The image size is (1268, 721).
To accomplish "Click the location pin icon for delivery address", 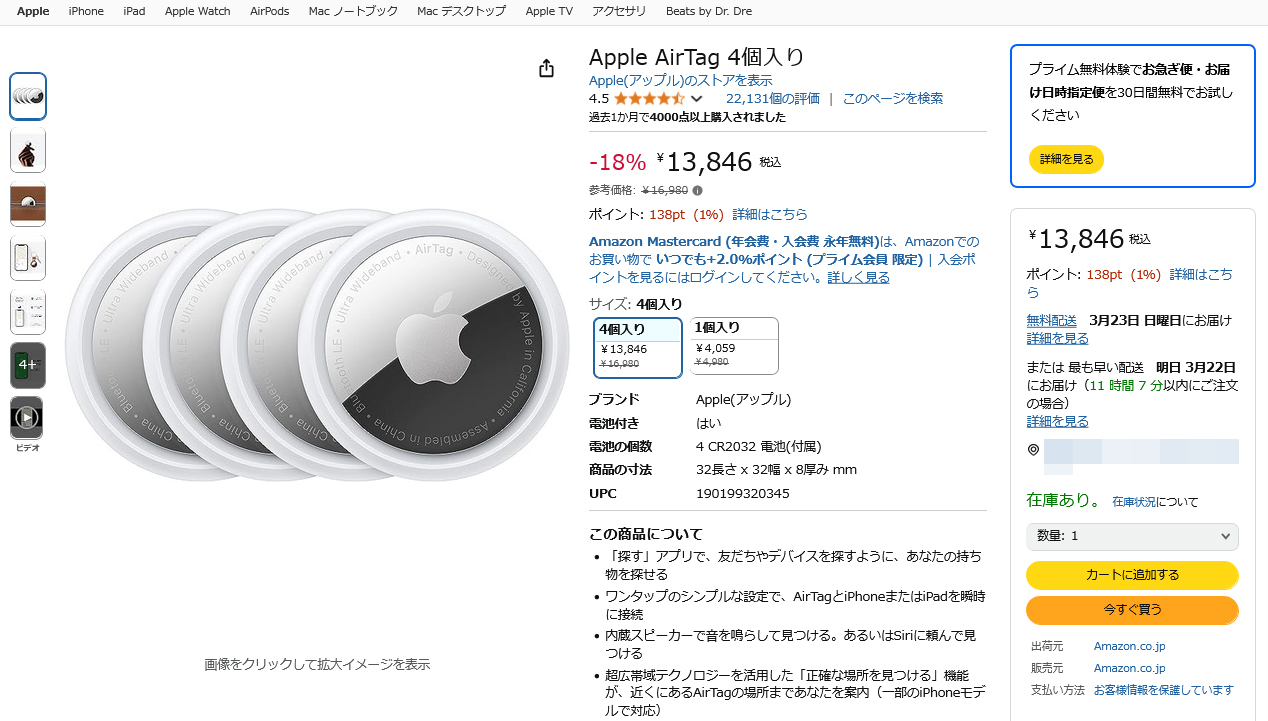I will click(x=1033, y=450).
